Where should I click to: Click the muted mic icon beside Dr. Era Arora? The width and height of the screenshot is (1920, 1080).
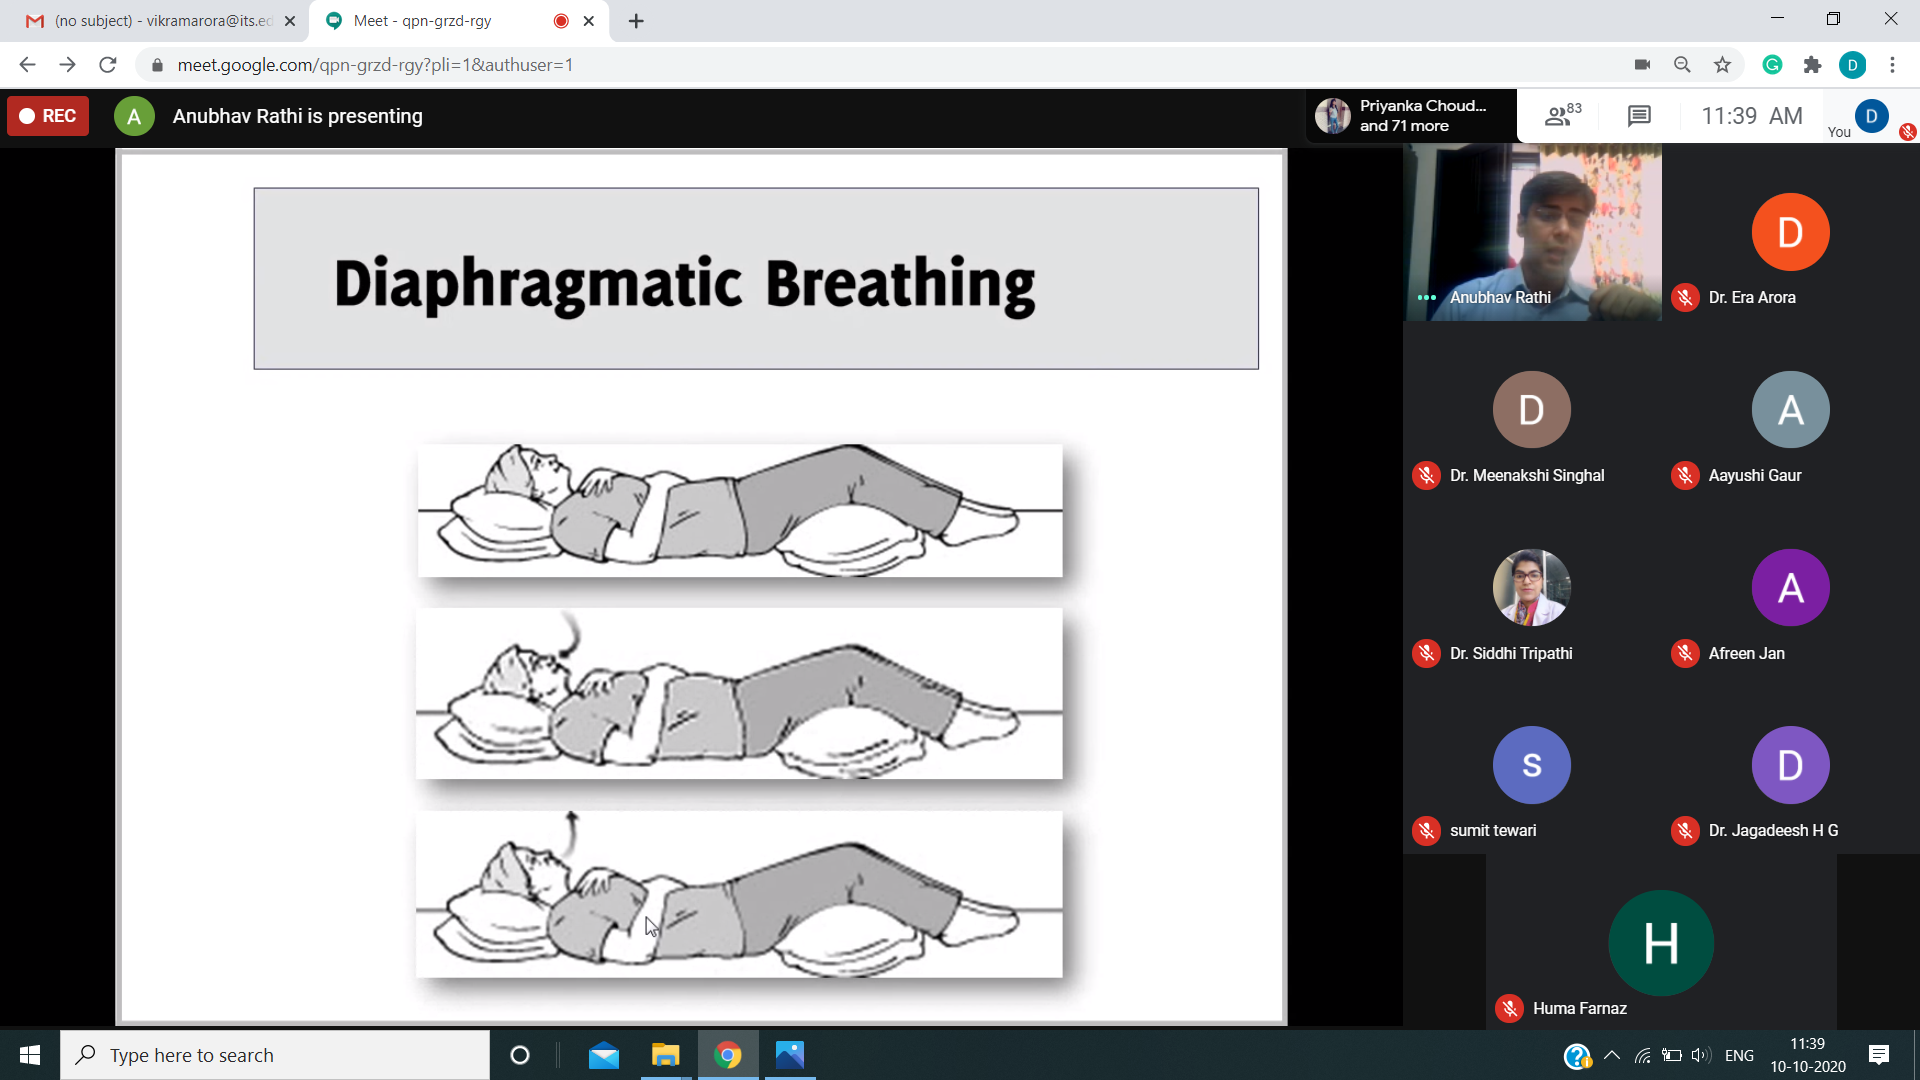1685,298
